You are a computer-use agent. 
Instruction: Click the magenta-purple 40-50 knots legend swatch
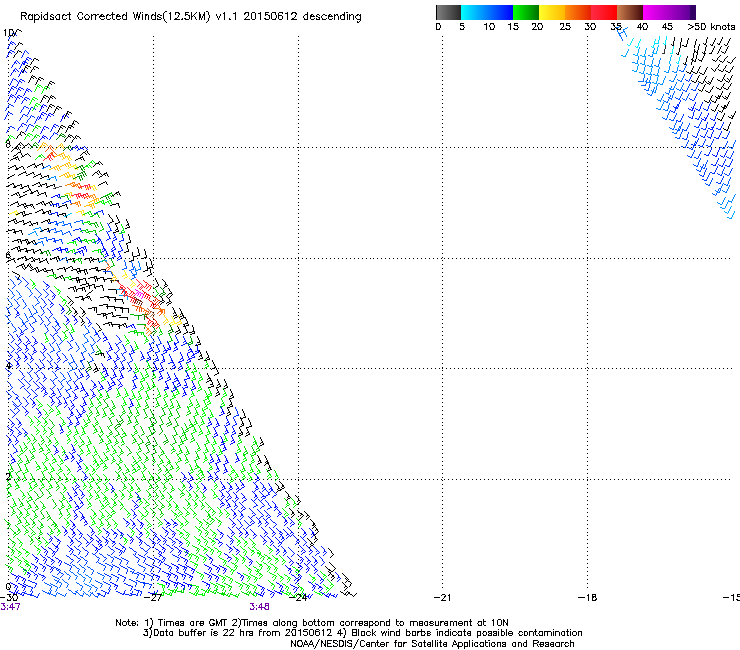pos(669,12)
